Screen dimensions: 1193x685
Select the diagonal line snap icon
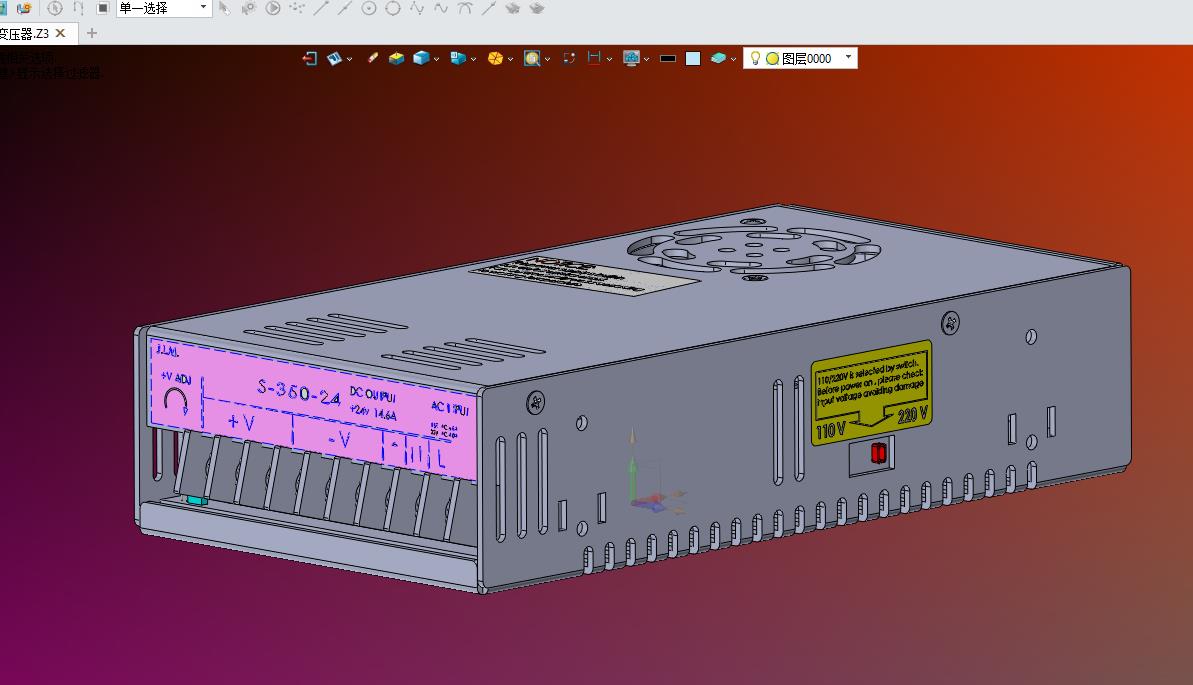(x=489, y=8)
